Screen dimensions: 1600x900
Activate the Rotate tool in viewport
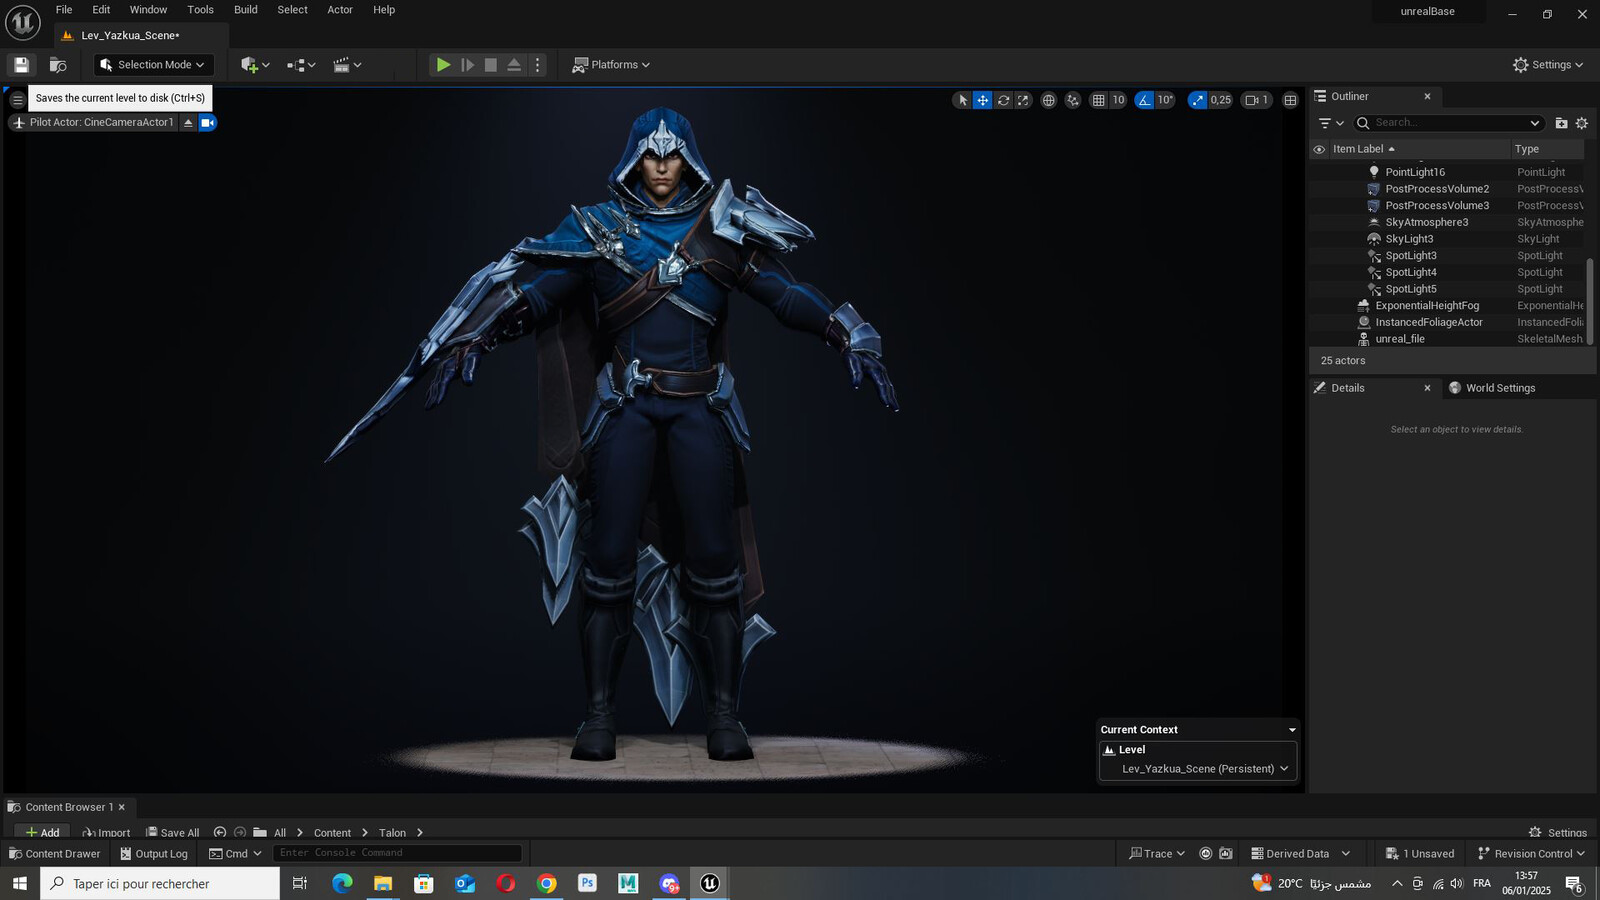1003,100
